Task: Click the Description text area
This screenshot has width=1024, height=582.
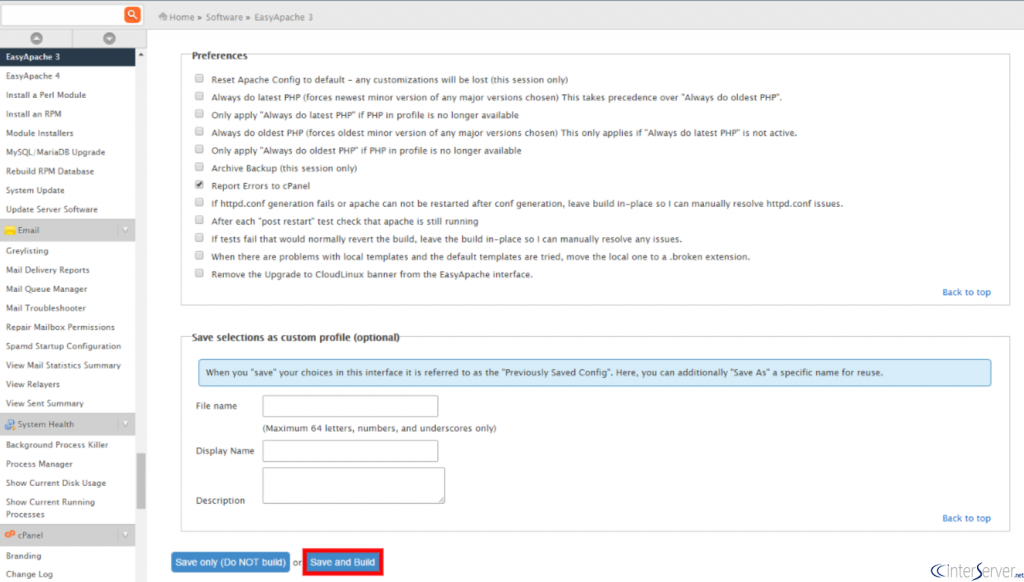Action: click(x=353, y=485)
